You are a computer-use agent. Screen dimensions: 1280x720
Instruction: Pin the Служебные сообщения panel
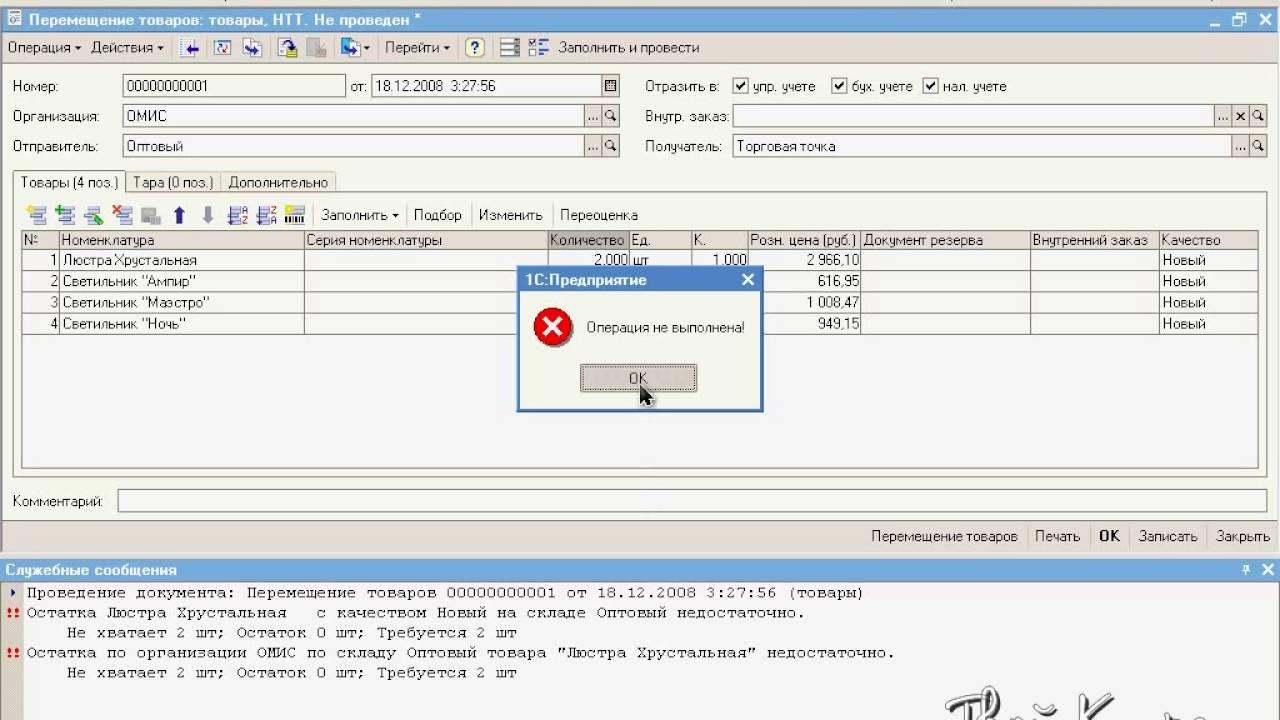click(x=1246, y=569)
